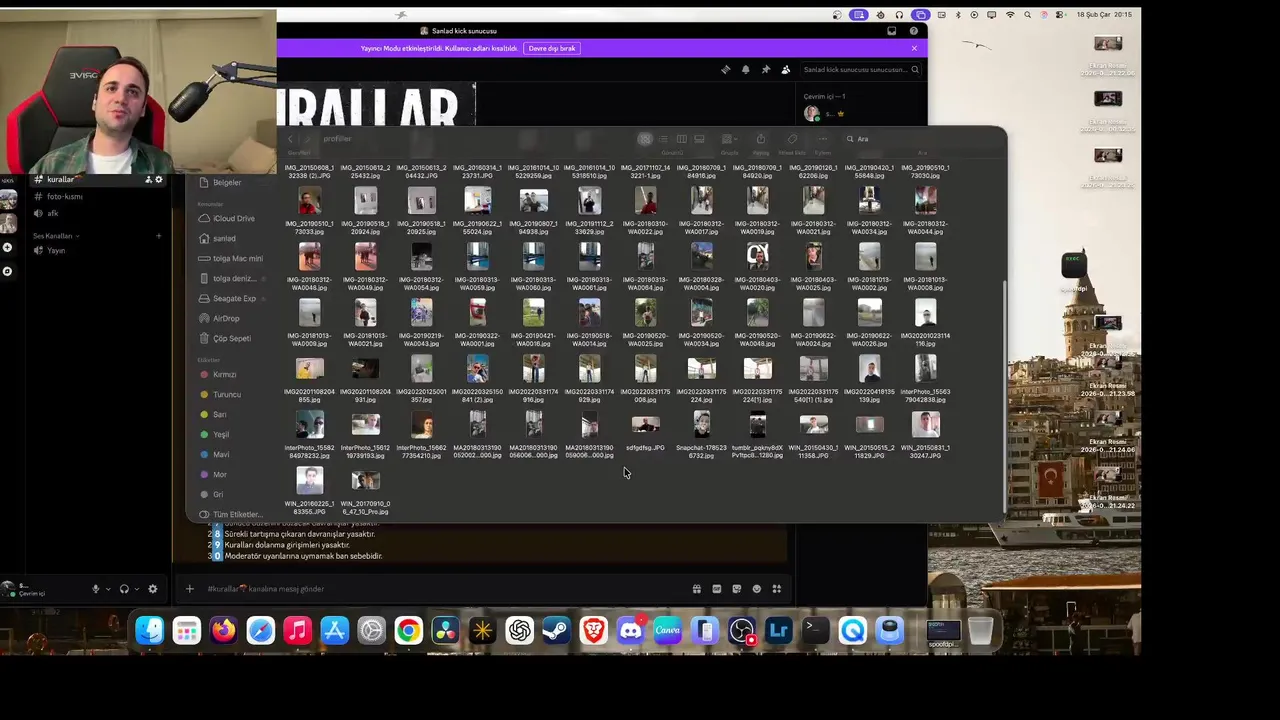Collapse the Ses Kanalları category
Image resolution: width=1280 pixels, height=720 pixels.
pyautogui.click(x=56, y=236)
